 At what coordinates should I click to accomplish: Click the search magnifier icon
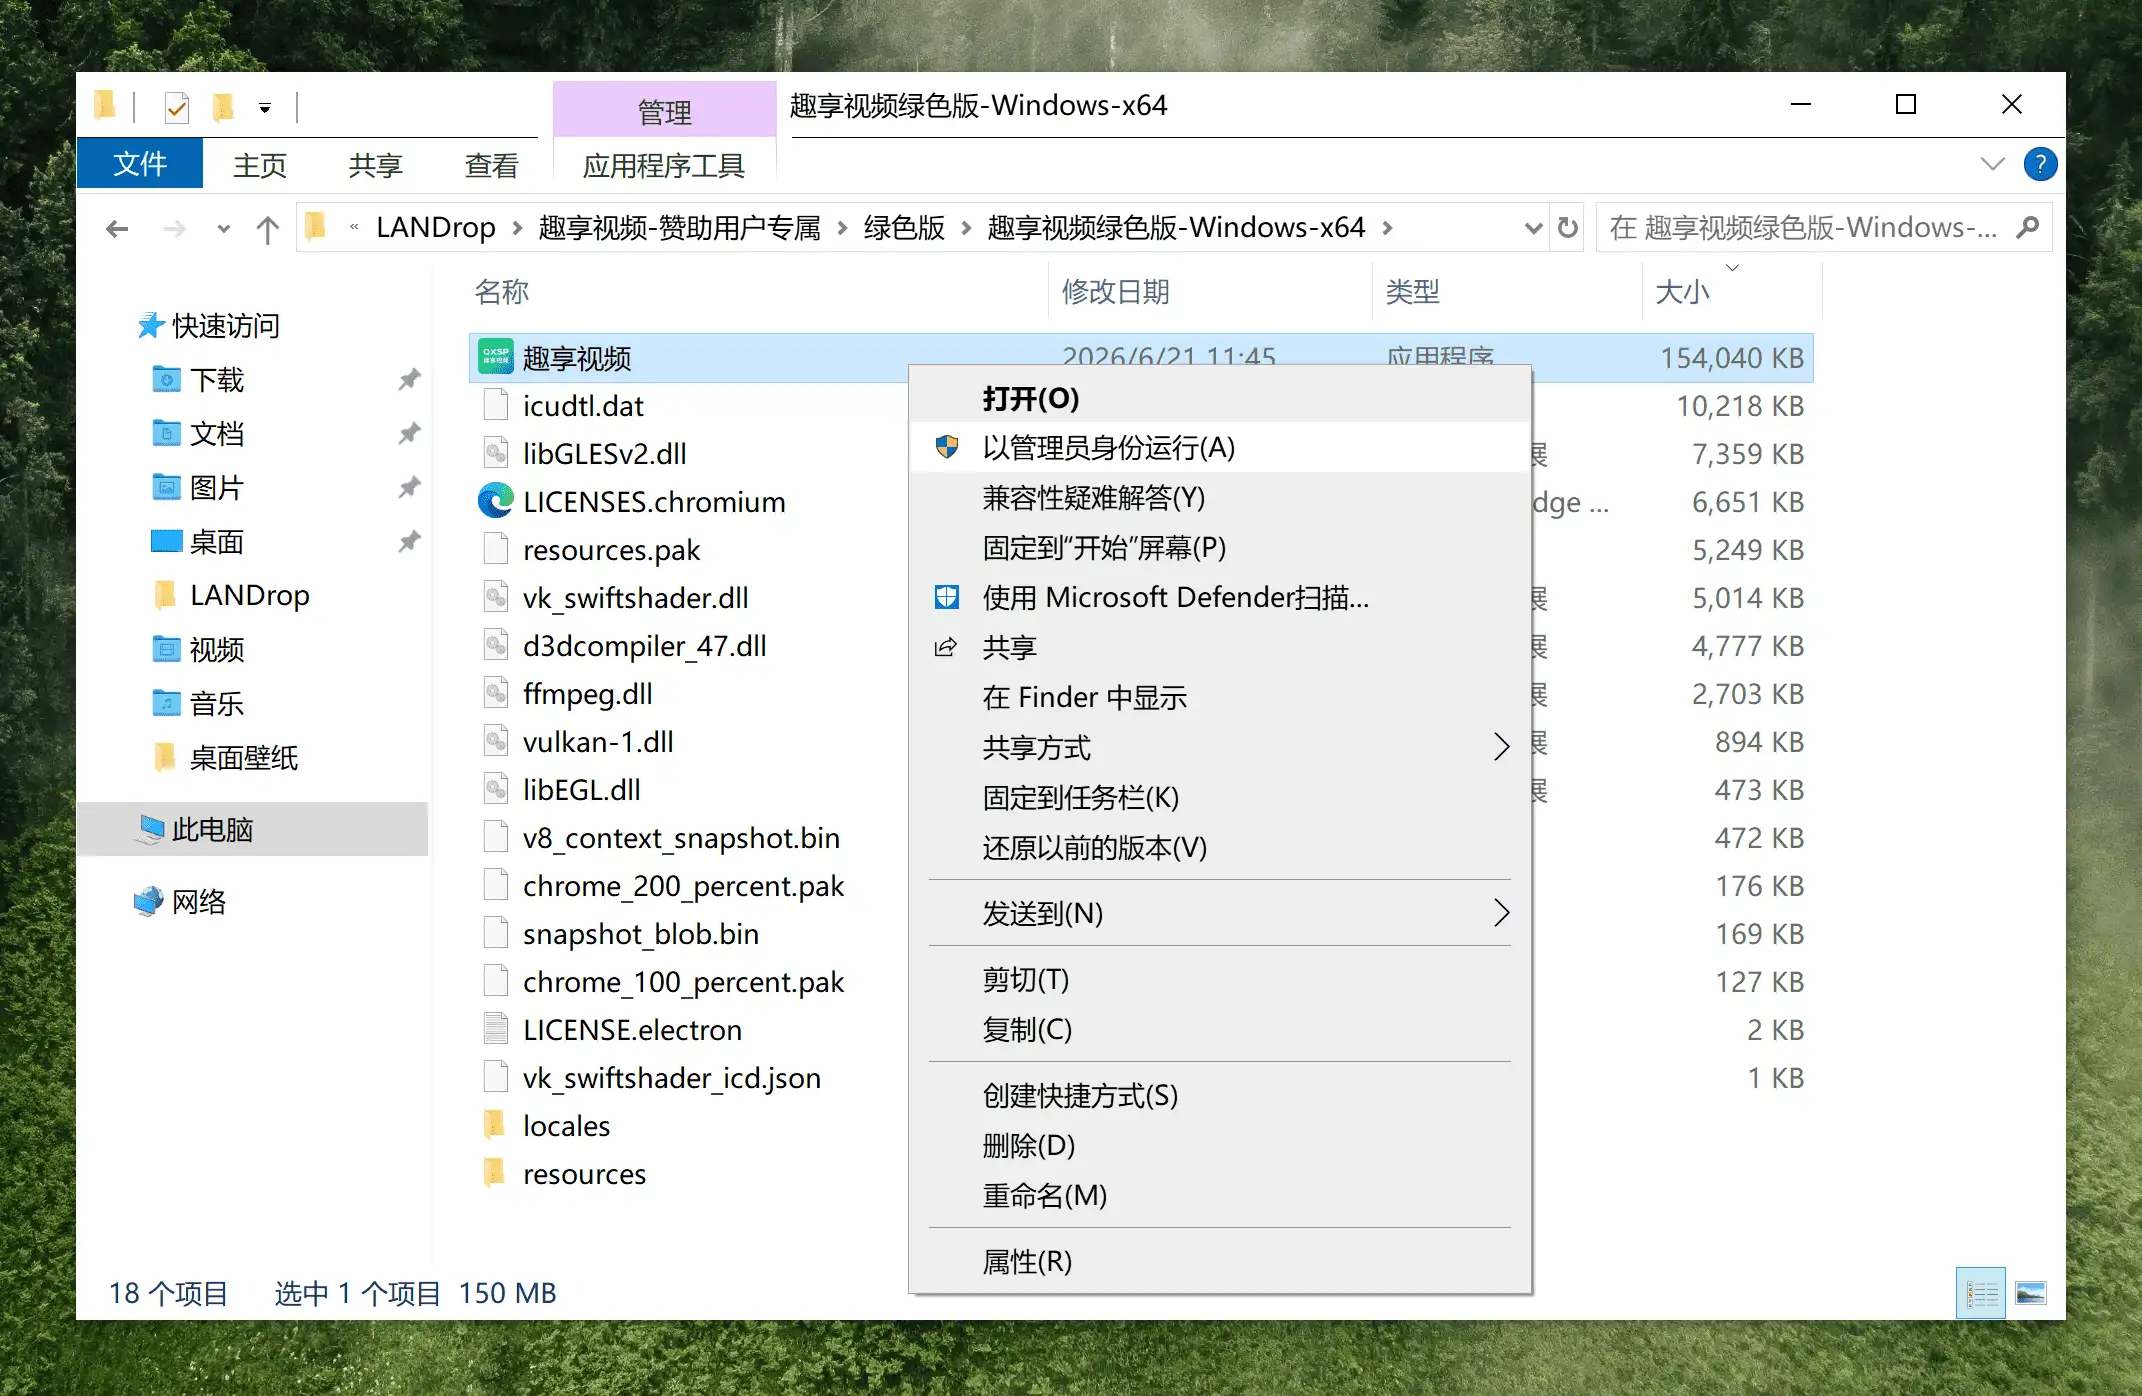2028,228
